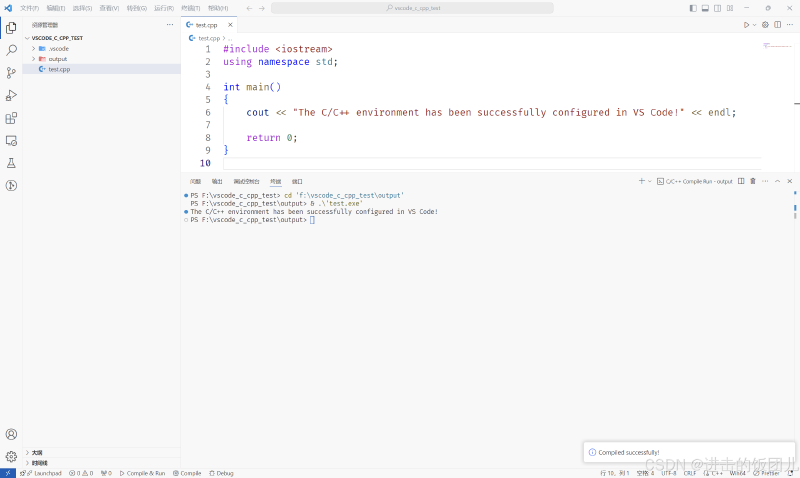Click the UTF-8 encoding status item
This screenshot has height=478, width=800.
(x=669, y=473)
